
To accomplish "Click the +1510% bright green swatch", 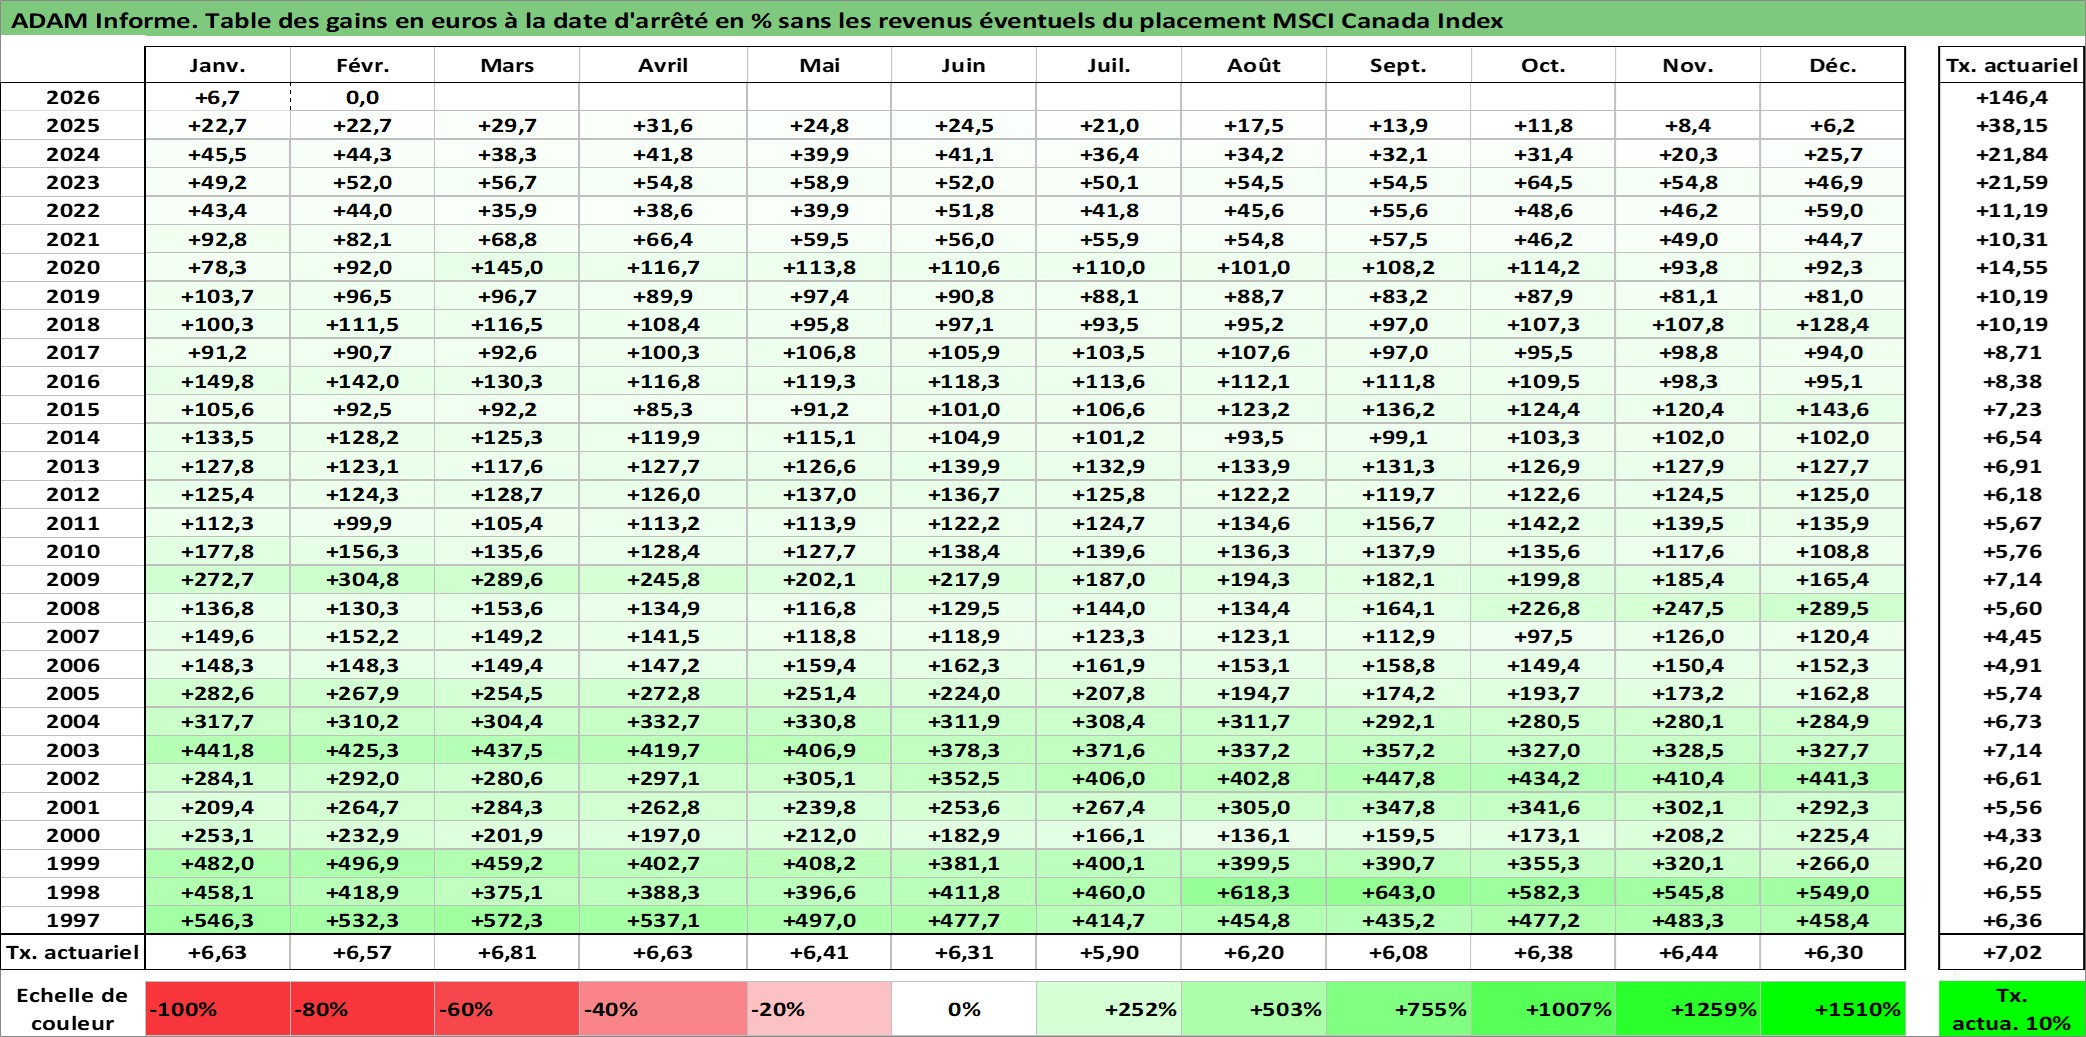I will 1833,1009.
